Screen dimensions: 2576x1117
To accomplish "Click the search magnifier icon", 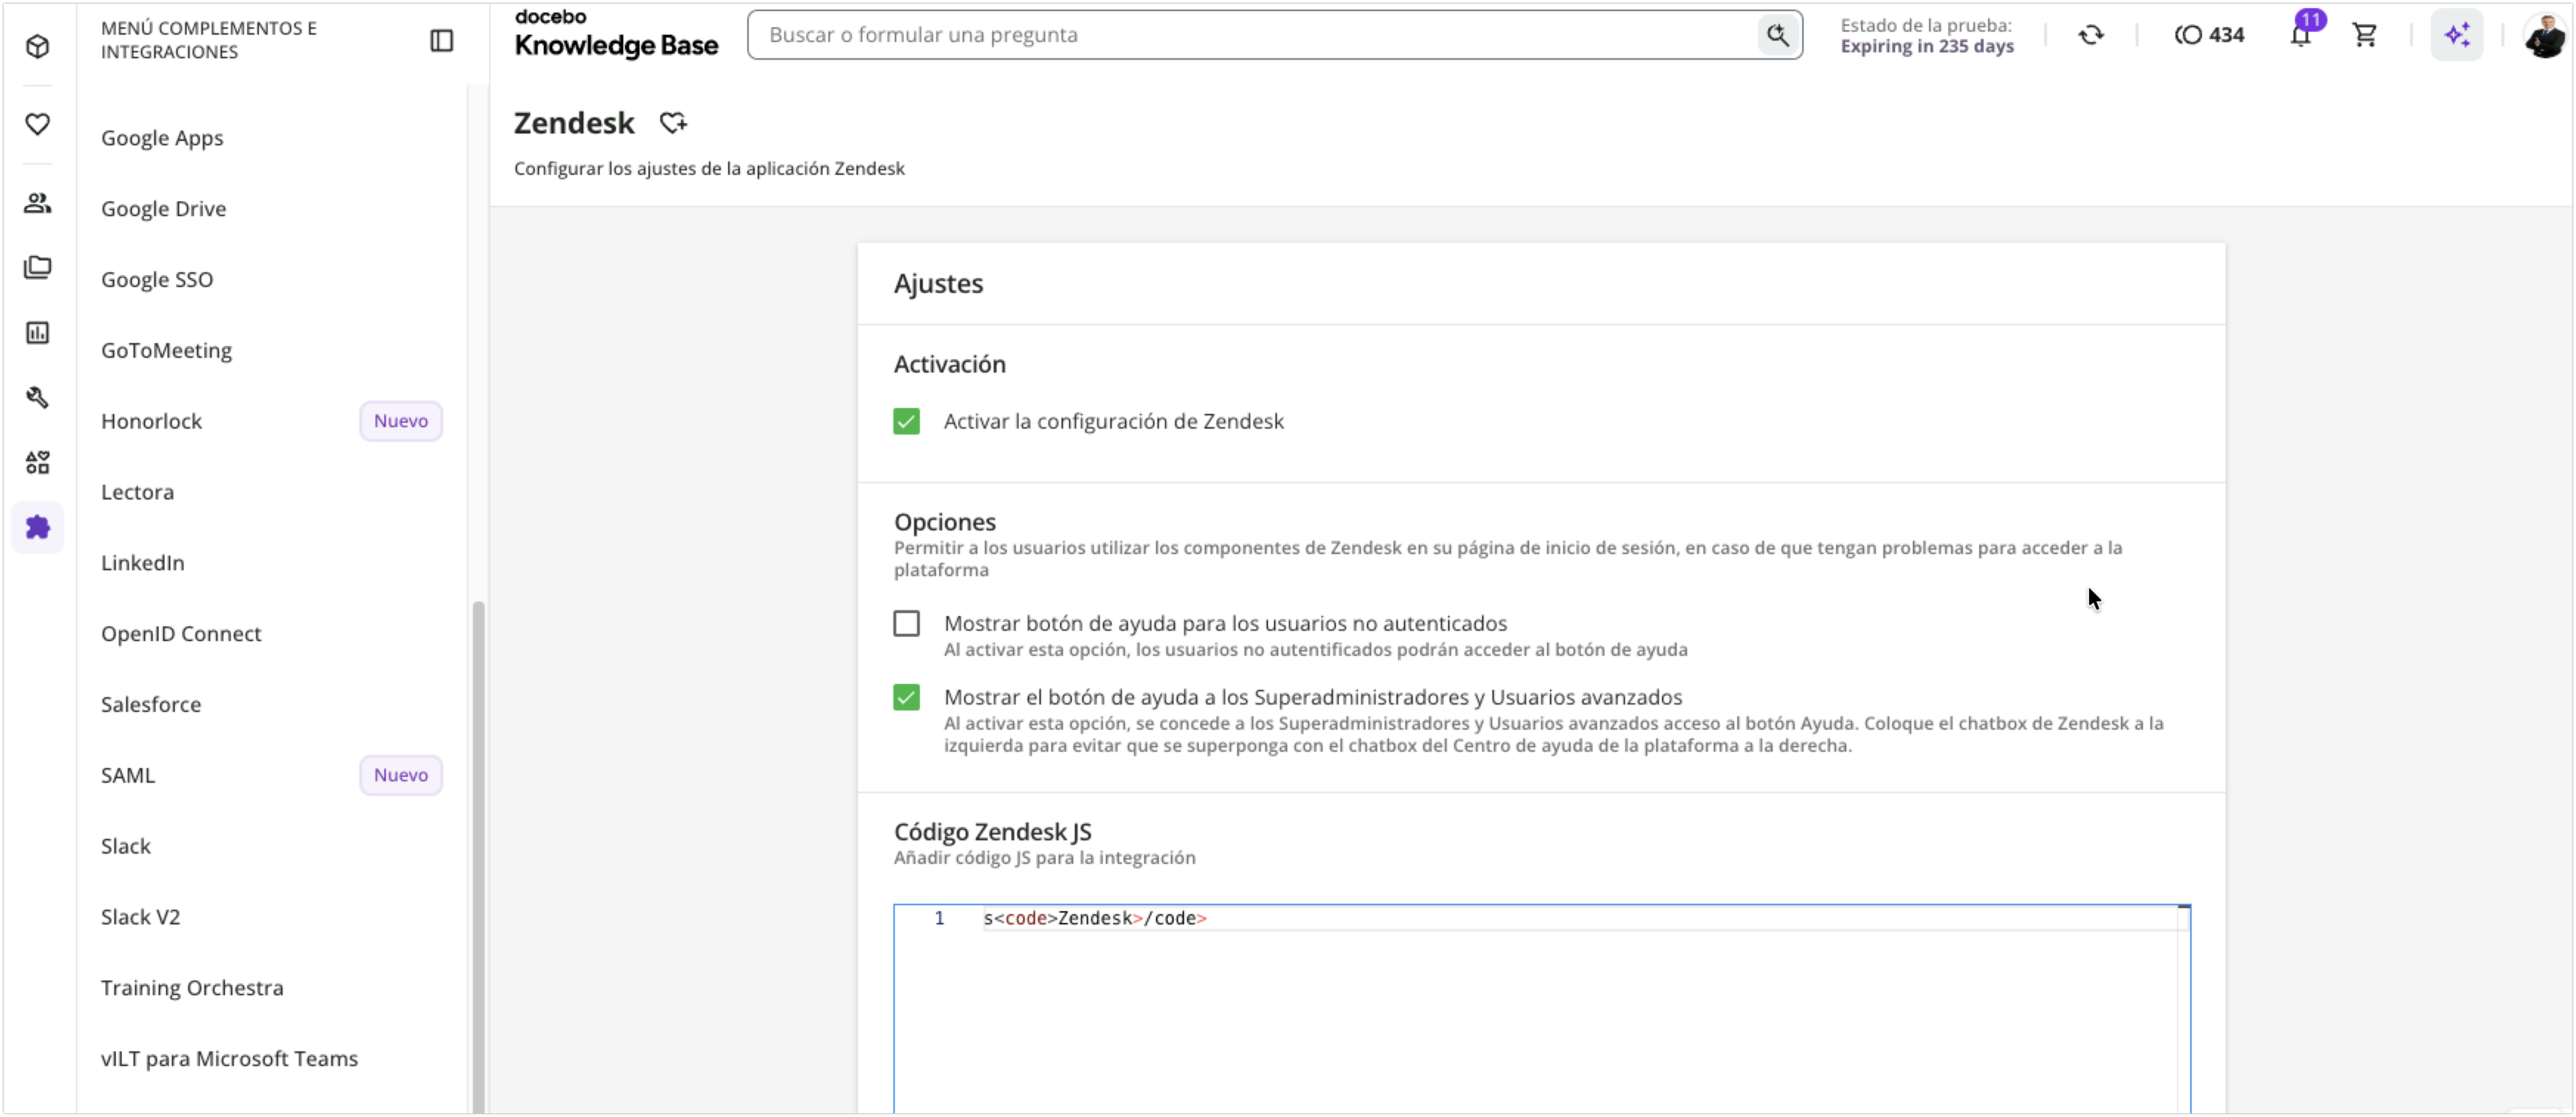I will click(x=1777, y=35).
